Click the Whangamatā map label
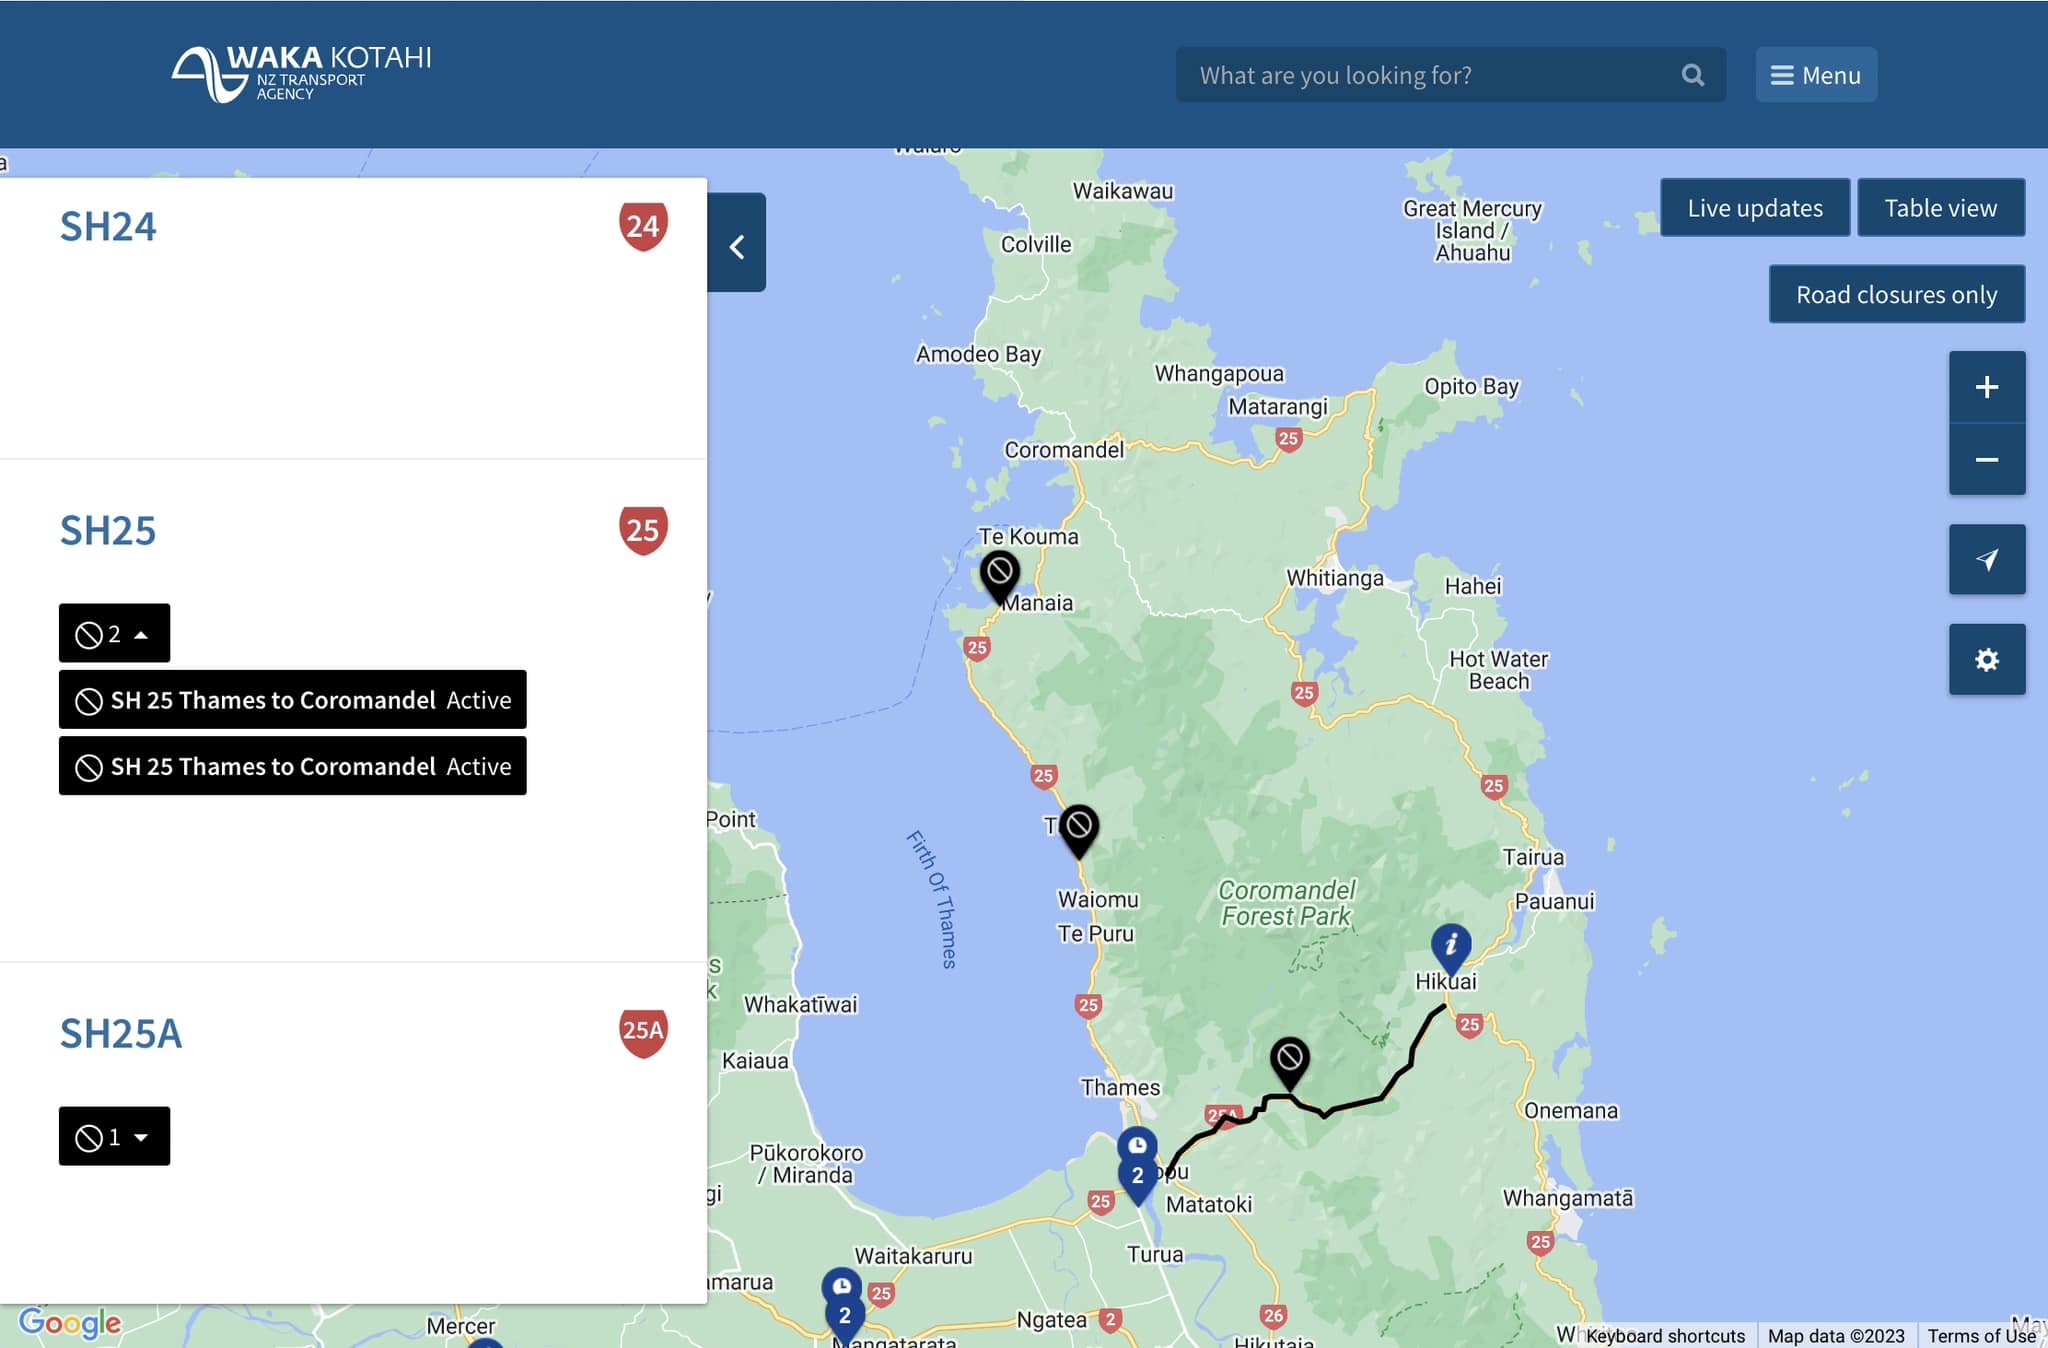2048x1348 pixels. click(1568, 1198)
